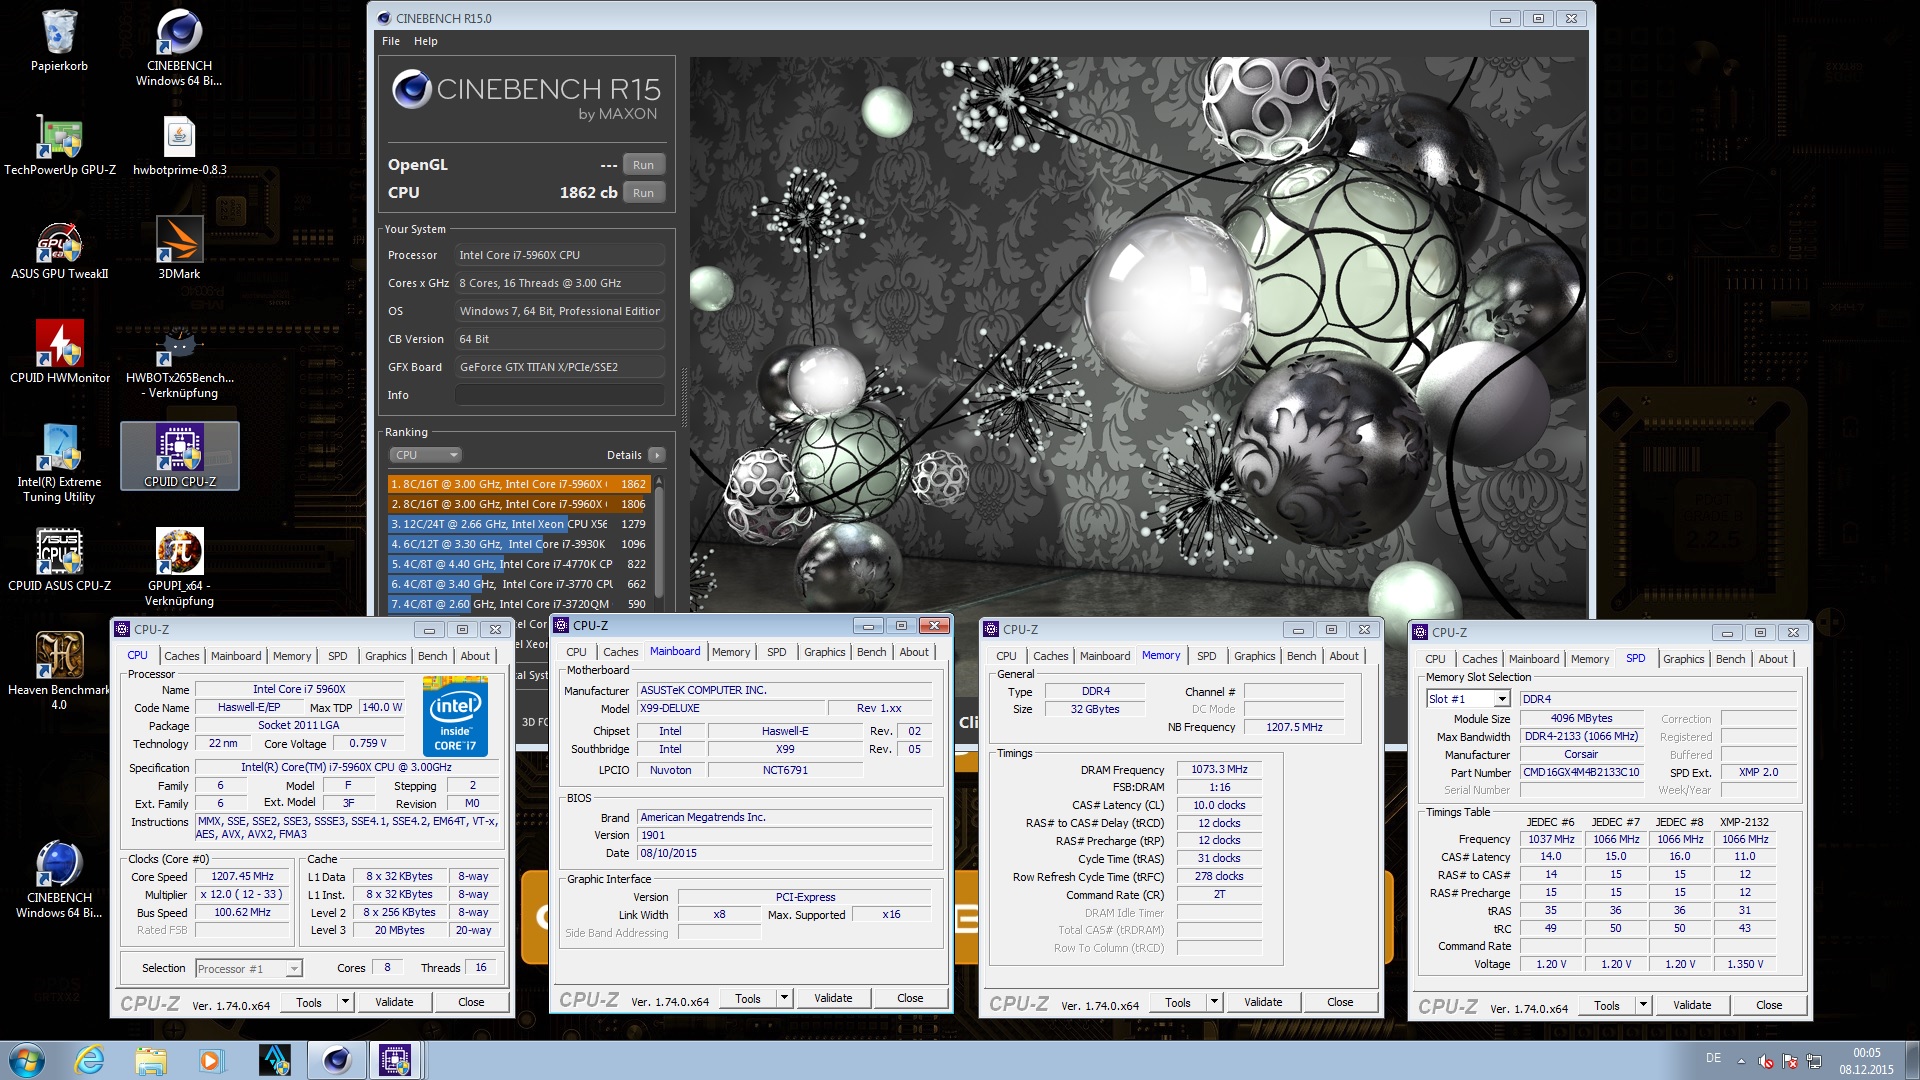Image resolution: width=1920 pixels, height=1080 pixels.
Task: Expand Tools arrow in SPD CPU-Z window
Action: [1643, 1005]
